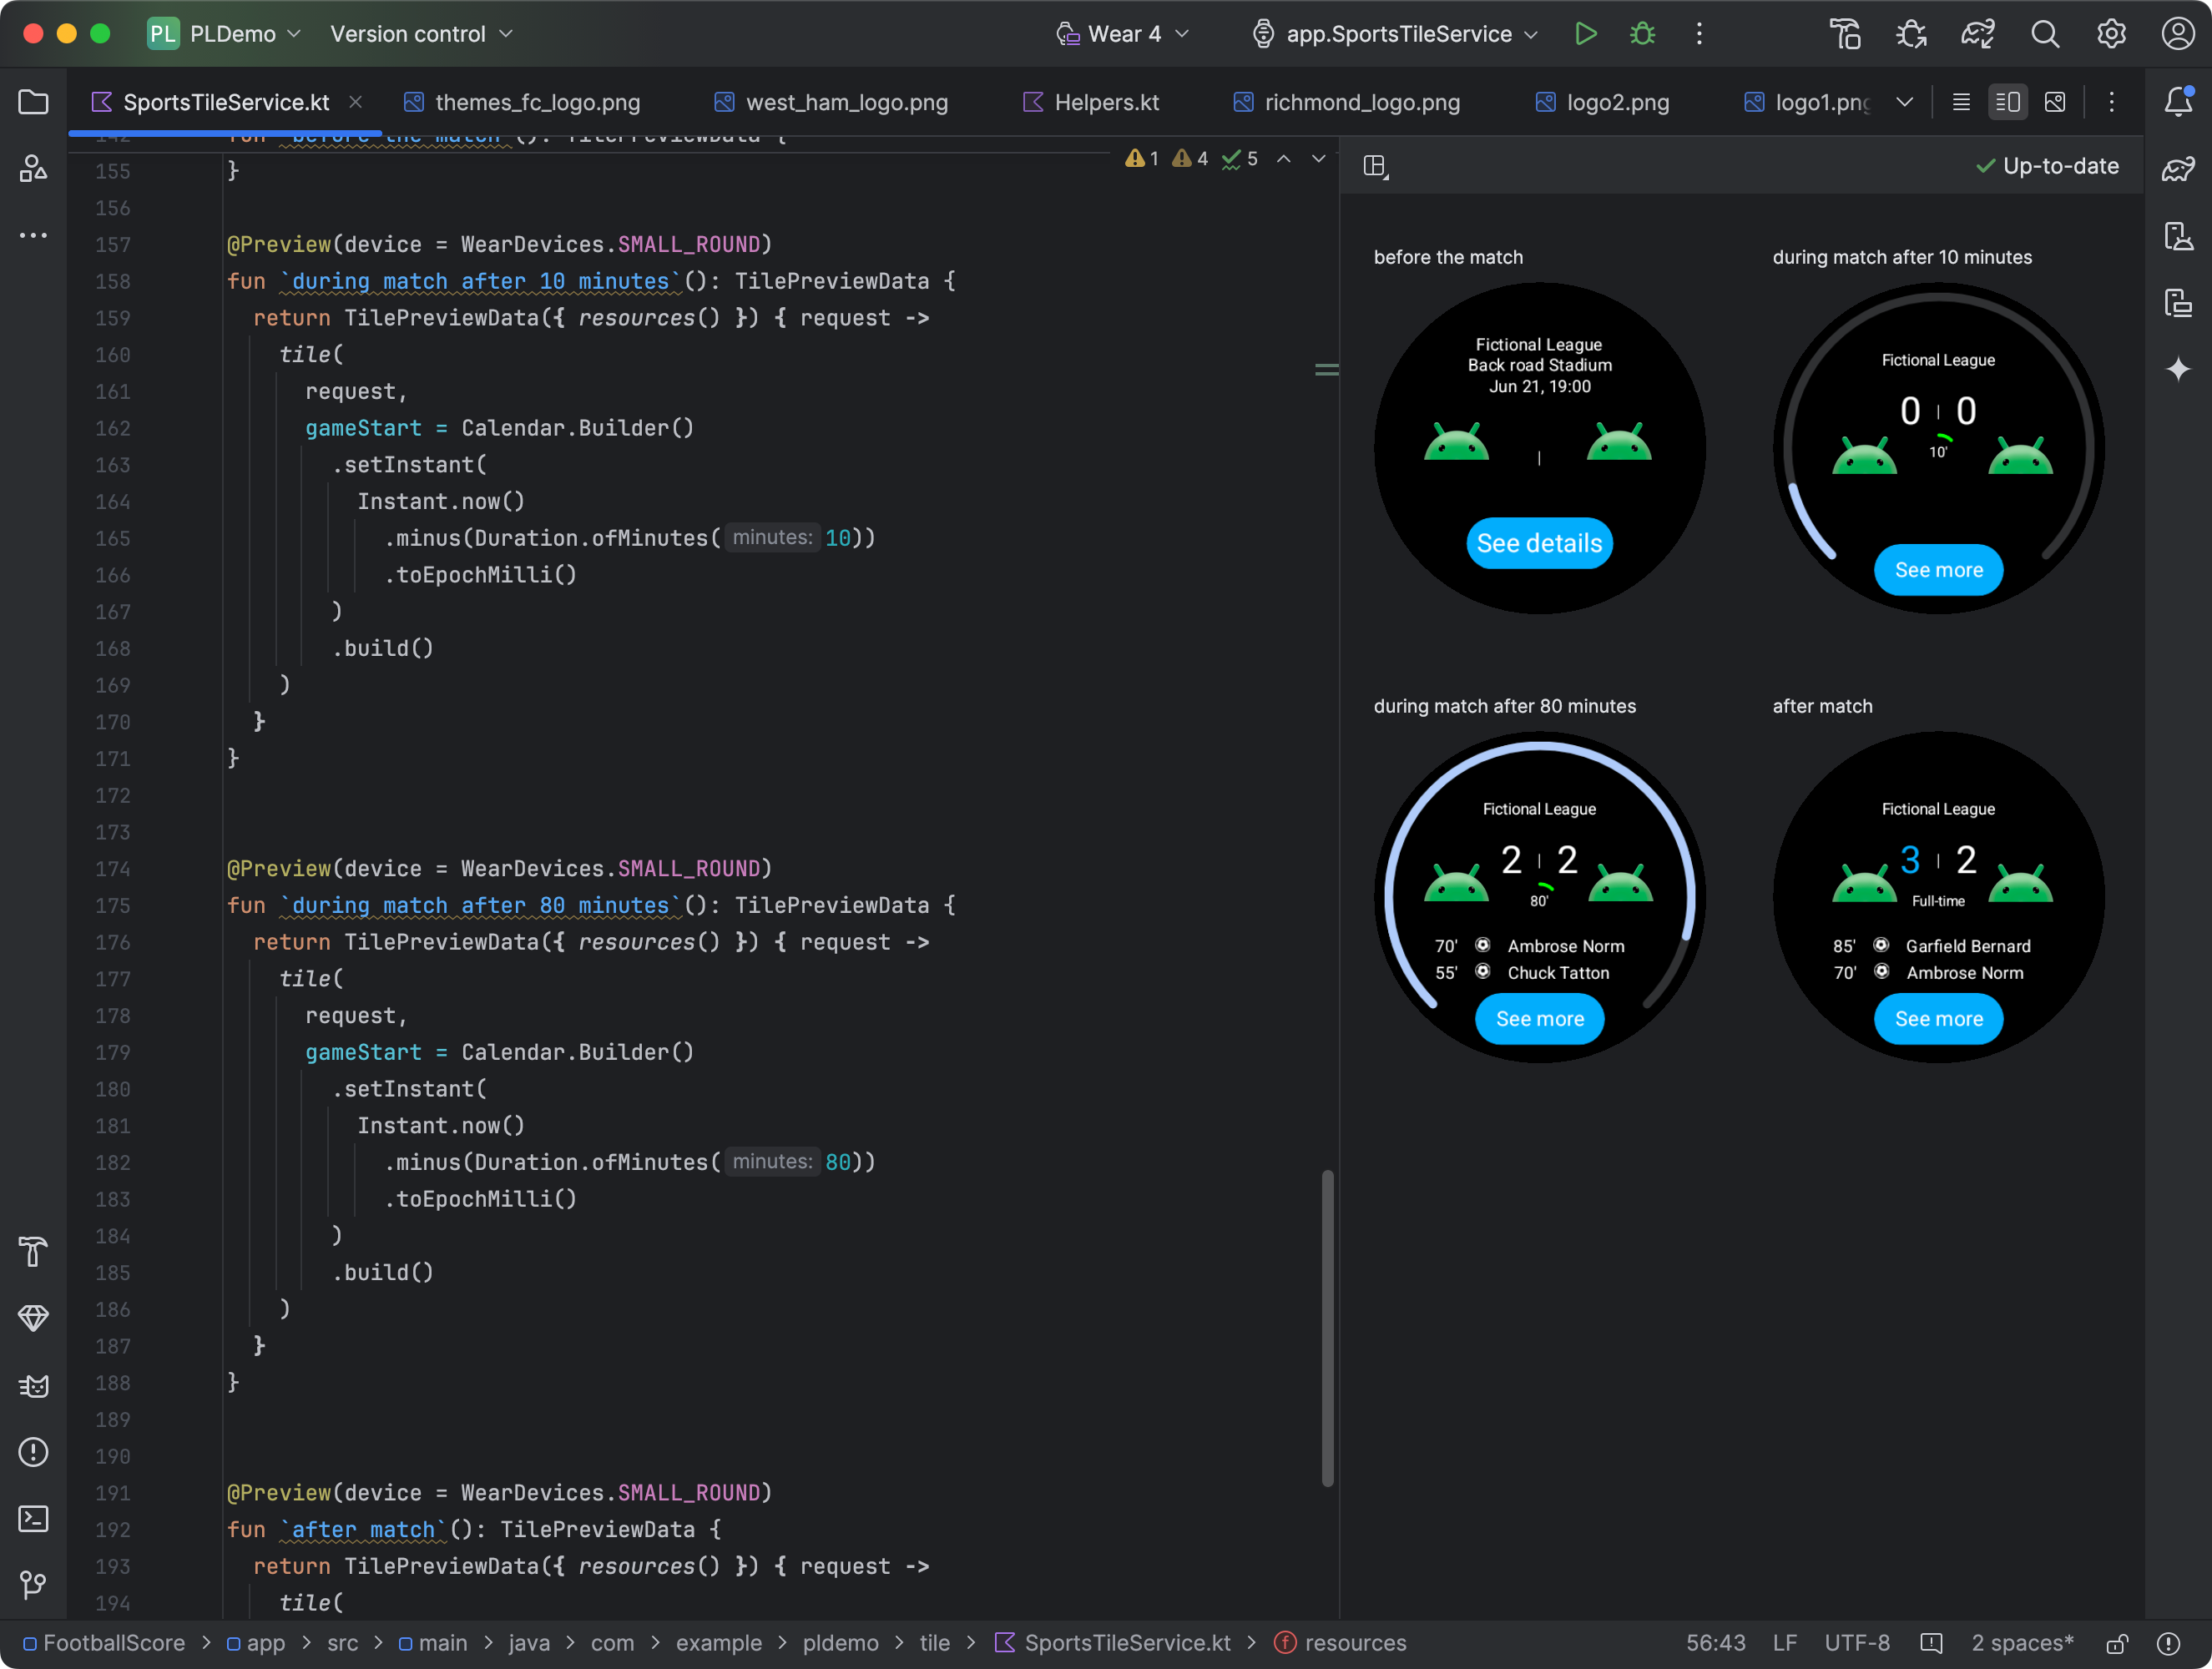Click the Run (play) button in toolbar
This screenshot has width=2212, height=1669.
point(1583,33)
